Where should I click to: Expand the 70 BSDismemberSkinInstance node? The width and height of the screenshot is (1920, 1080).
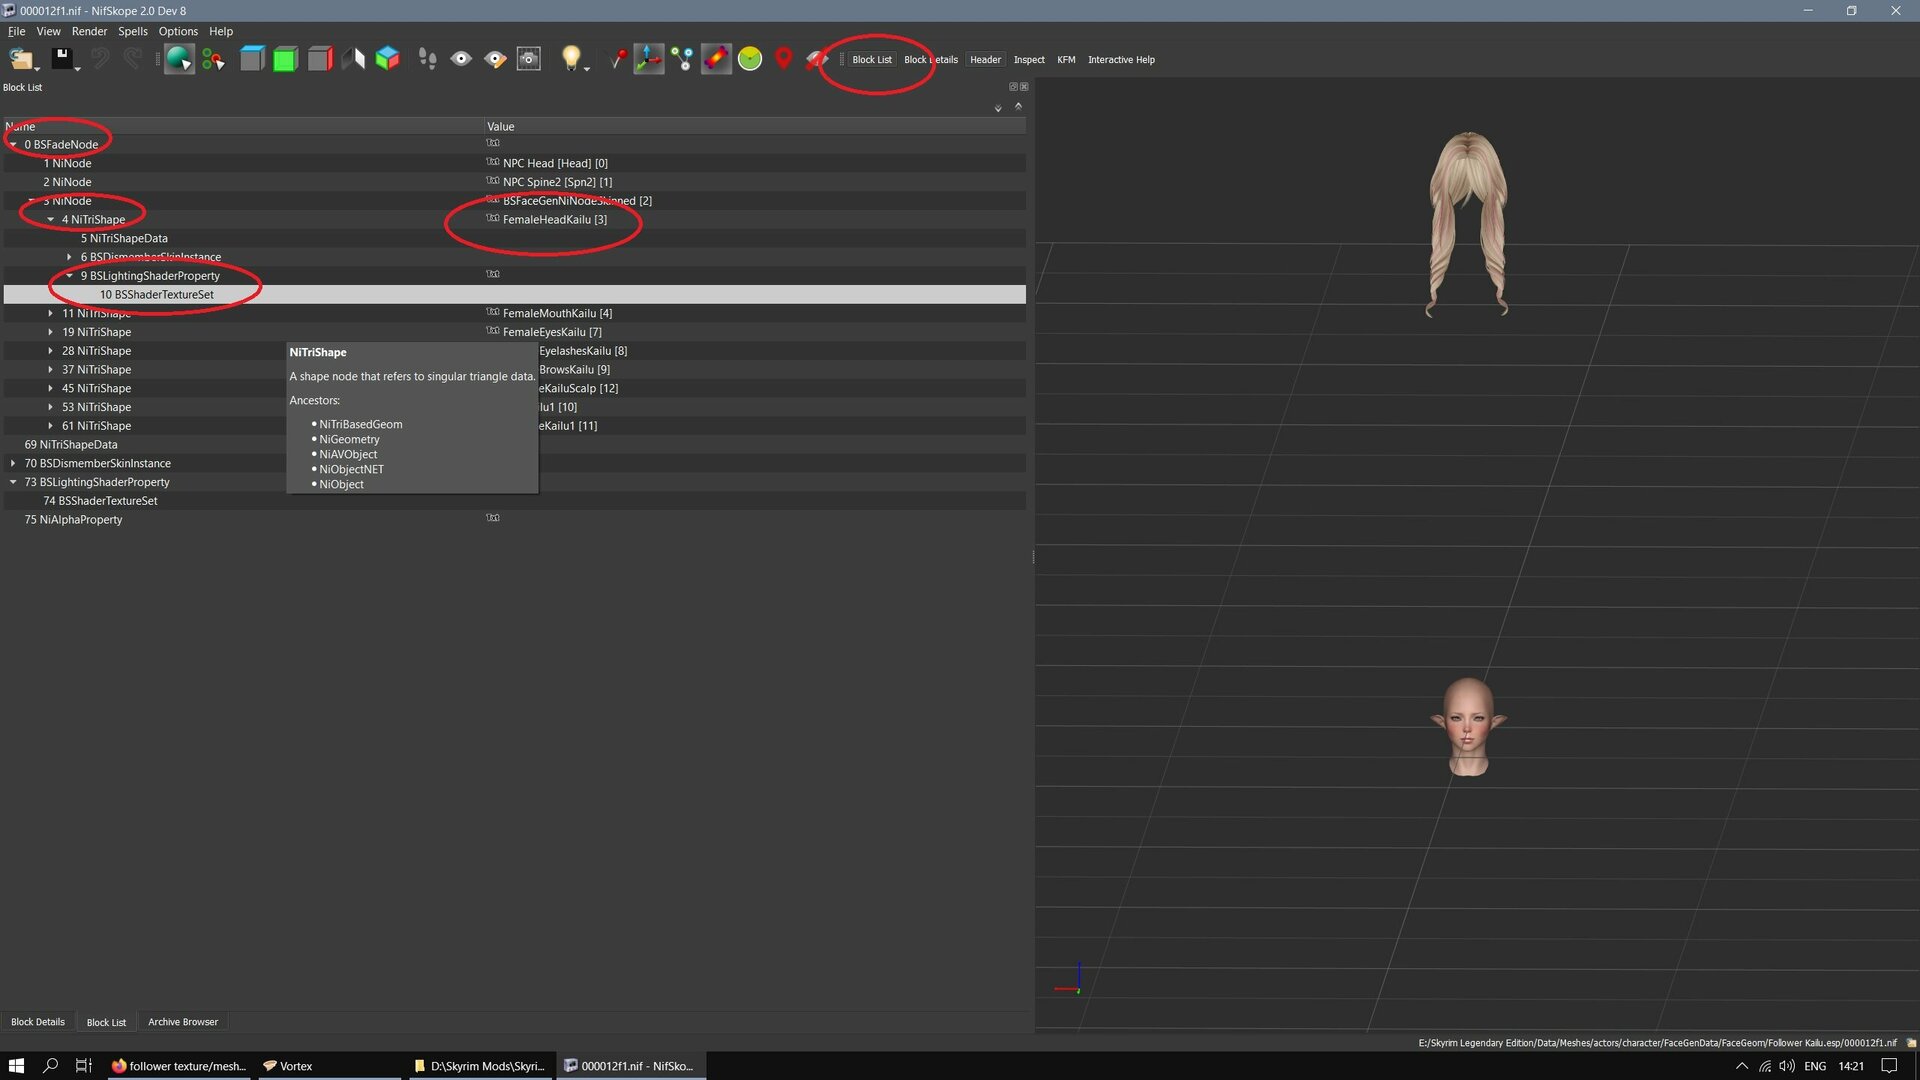click(x=13, y=463)
